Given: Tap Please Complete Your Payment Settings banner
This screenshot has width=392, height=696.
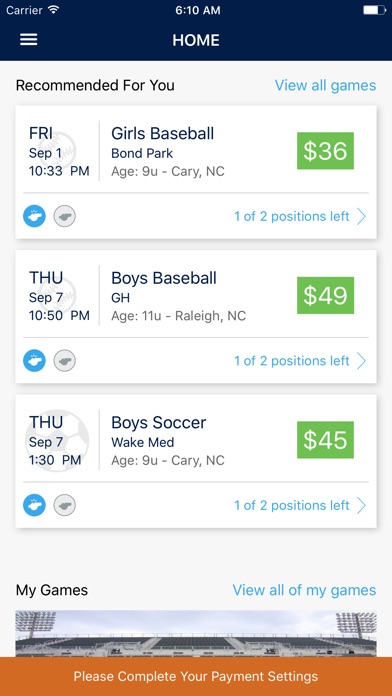Looking at the screenshot, I should pos(196,676).
